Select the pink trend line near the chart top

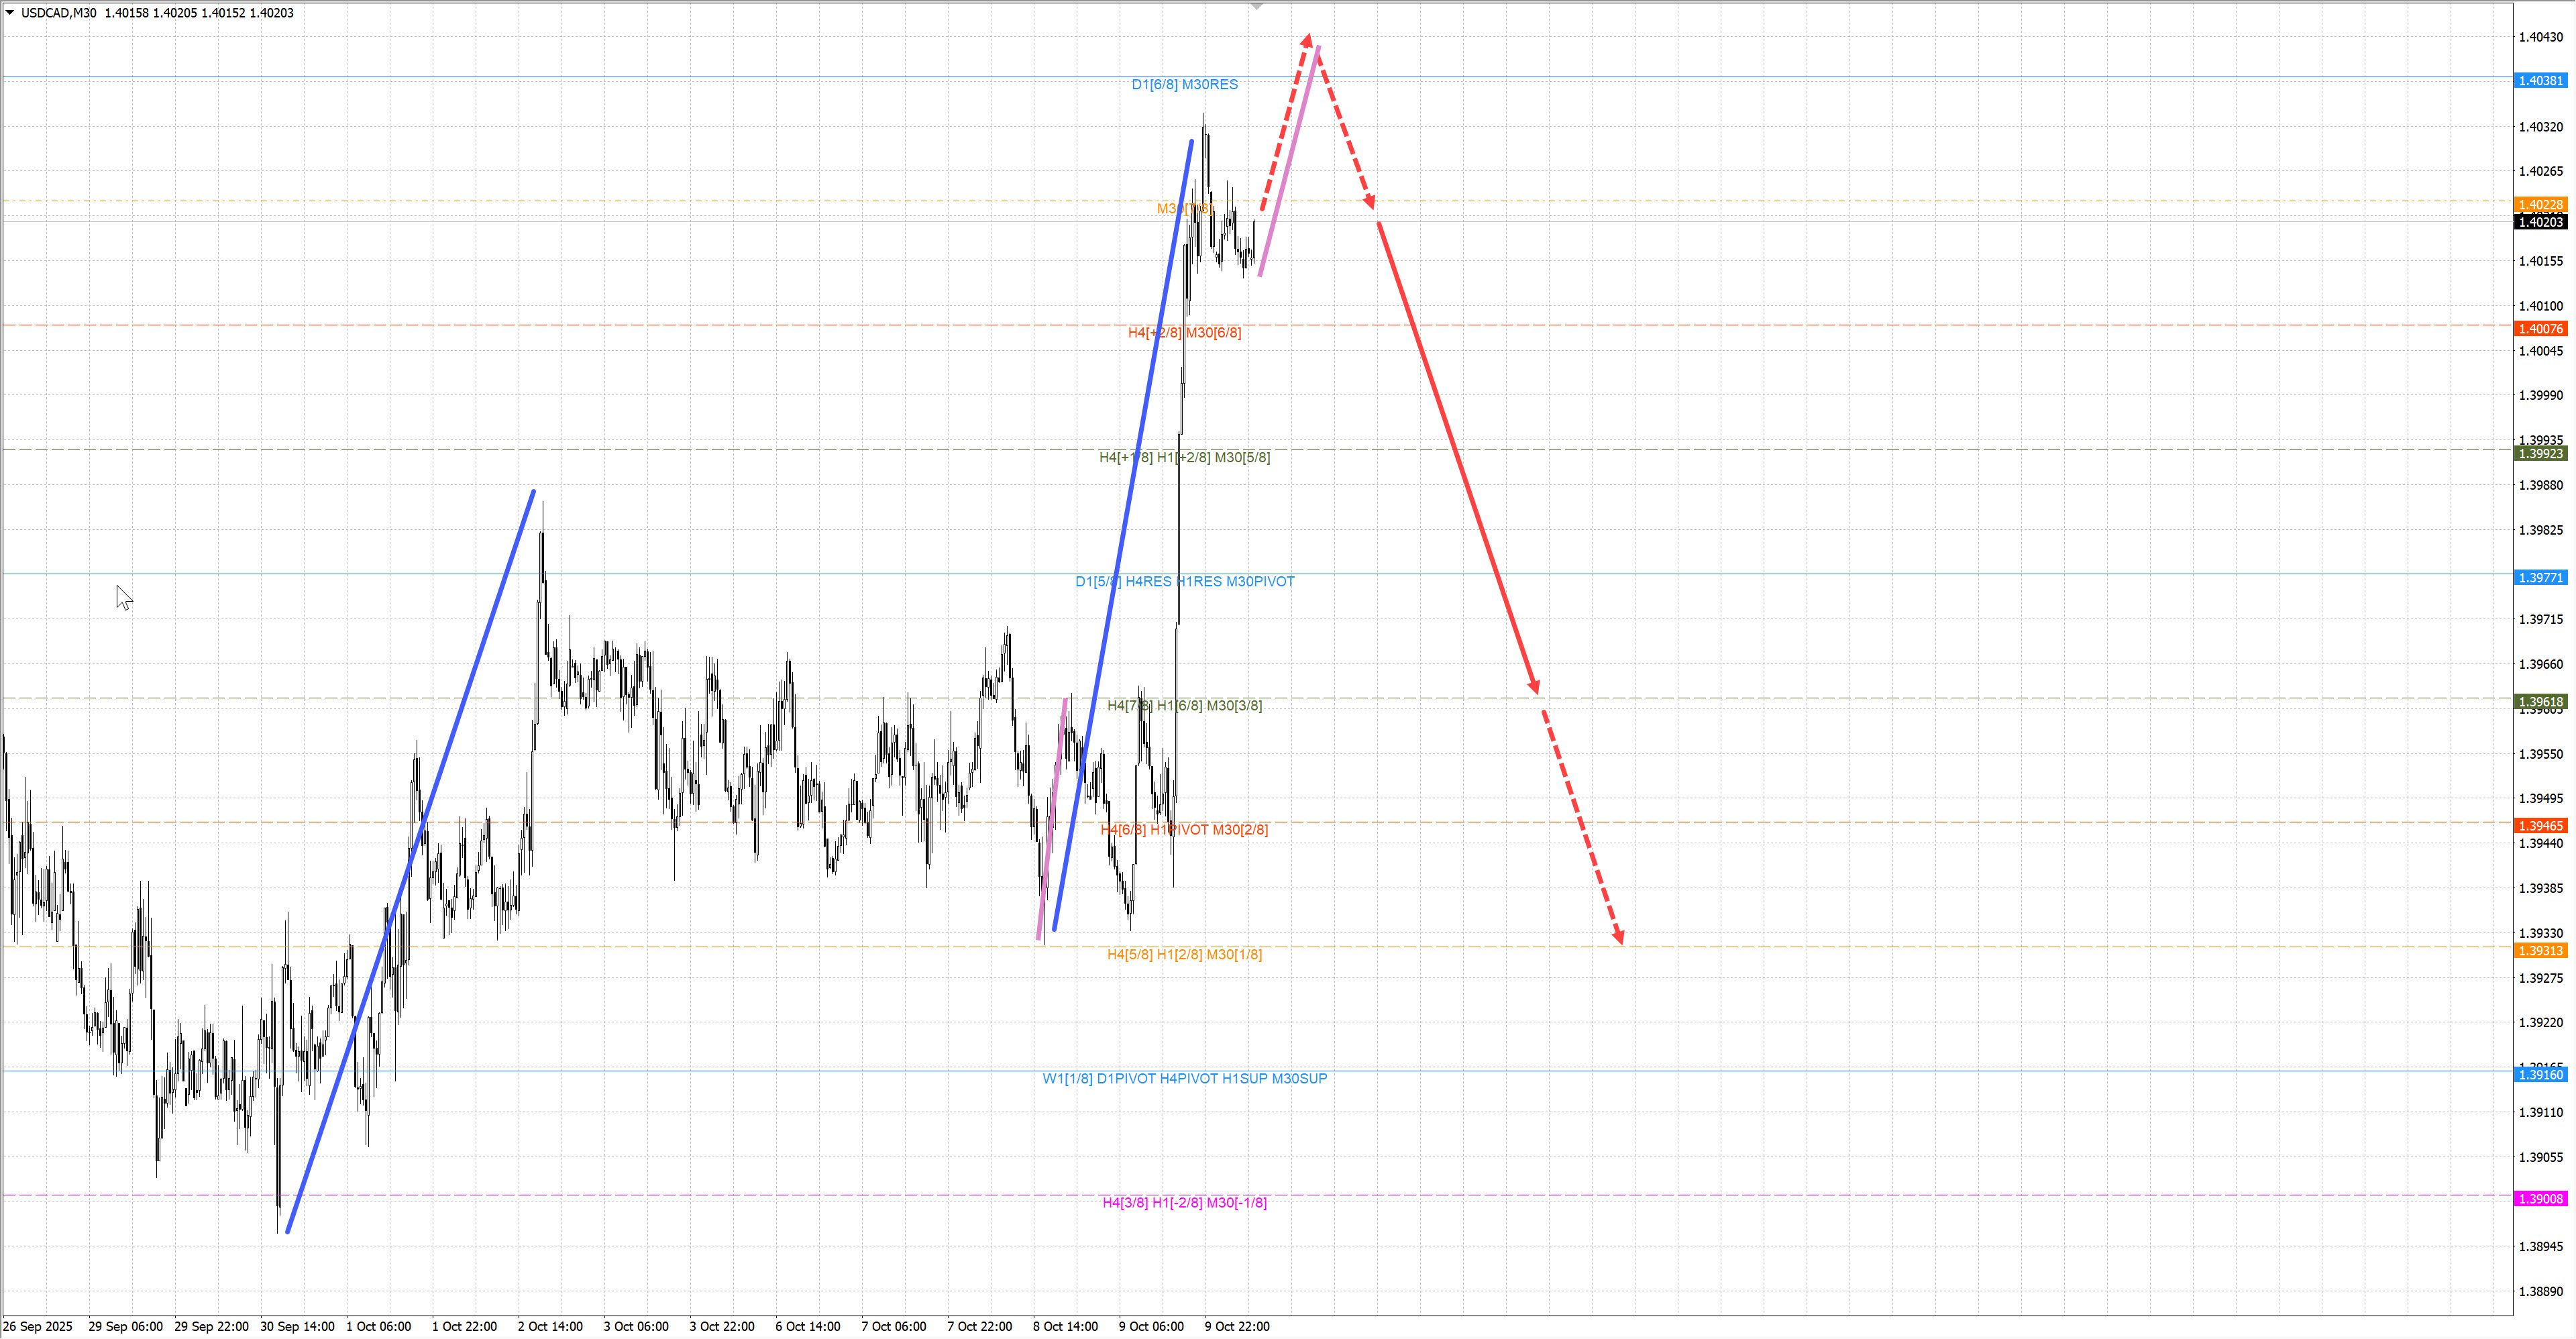click(1289, 161)
